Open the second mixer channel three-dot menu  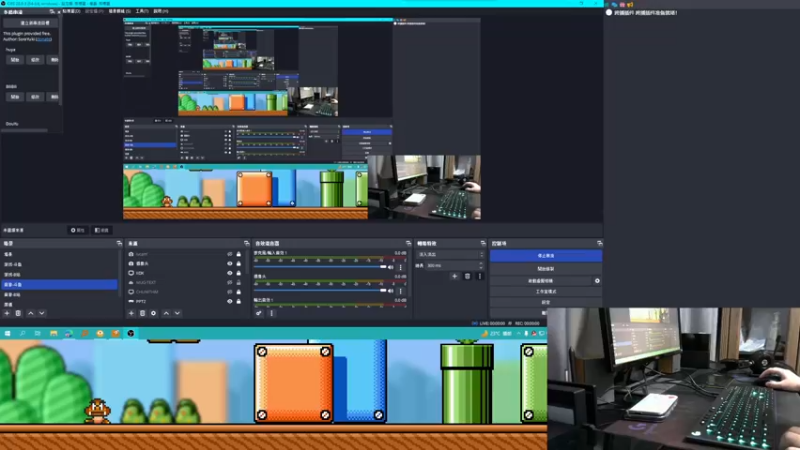pyautogui.click(x=401, y=291)
